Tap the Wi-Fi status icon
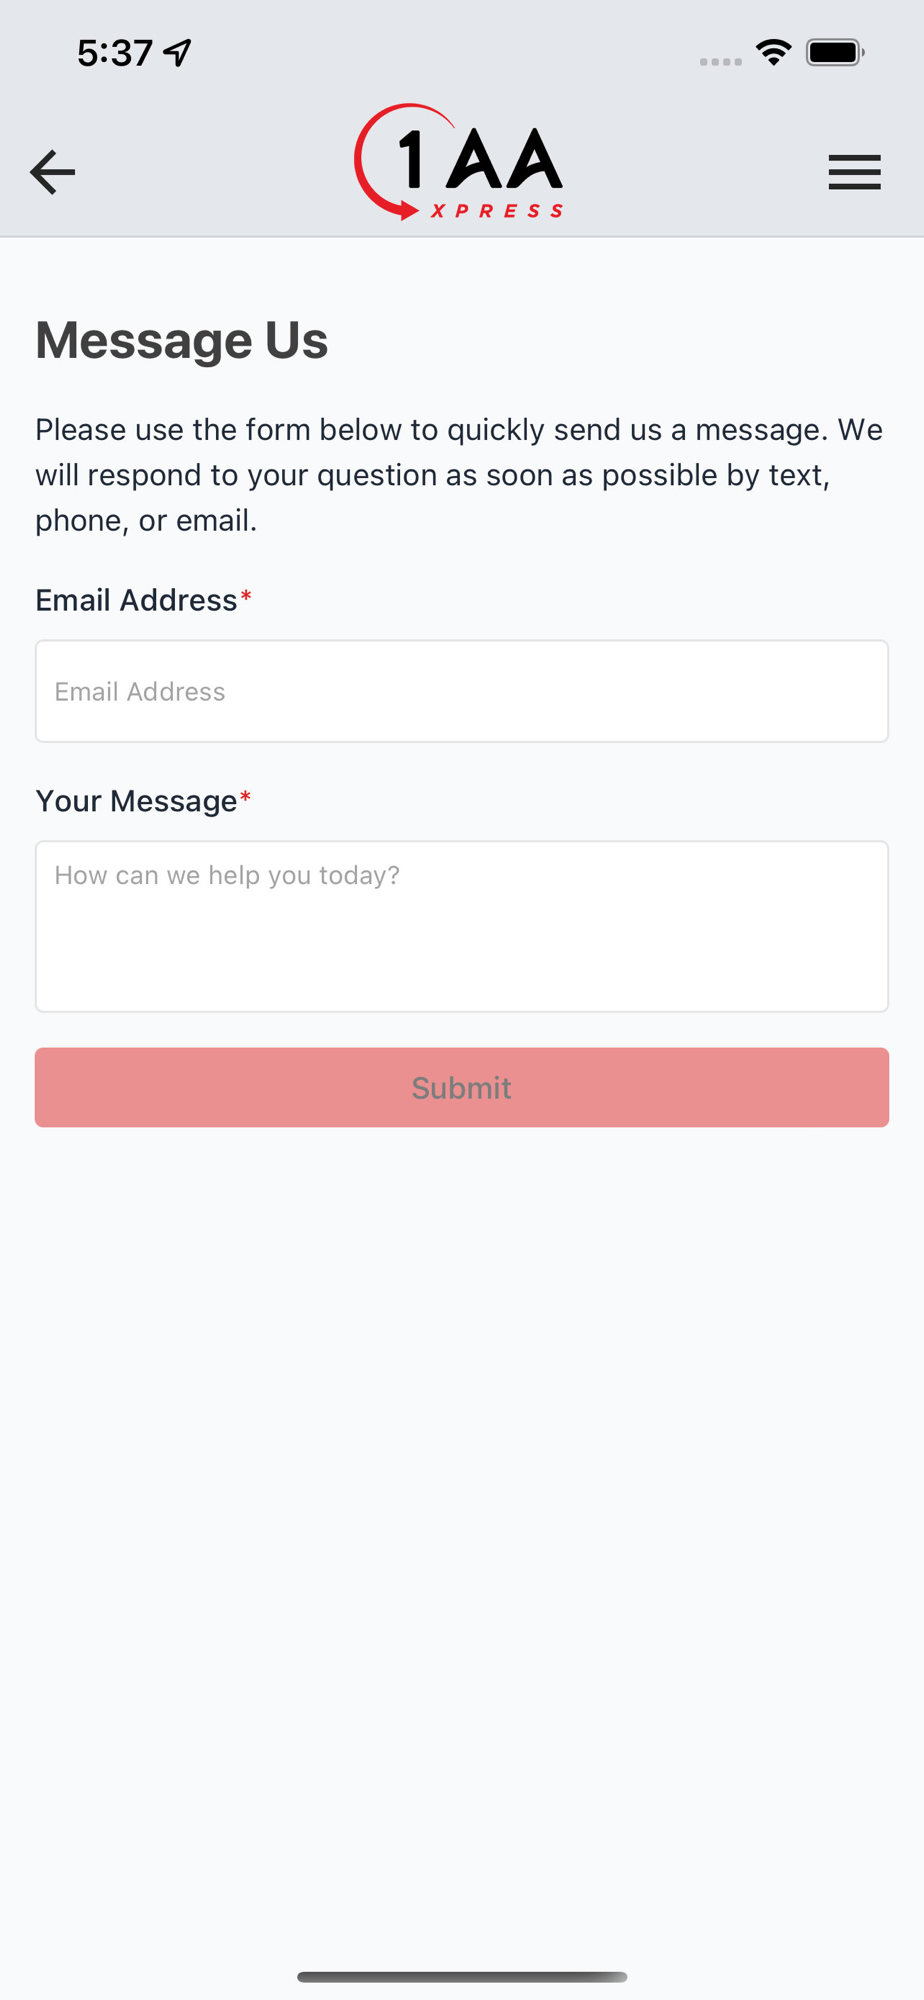 point(773,52)
